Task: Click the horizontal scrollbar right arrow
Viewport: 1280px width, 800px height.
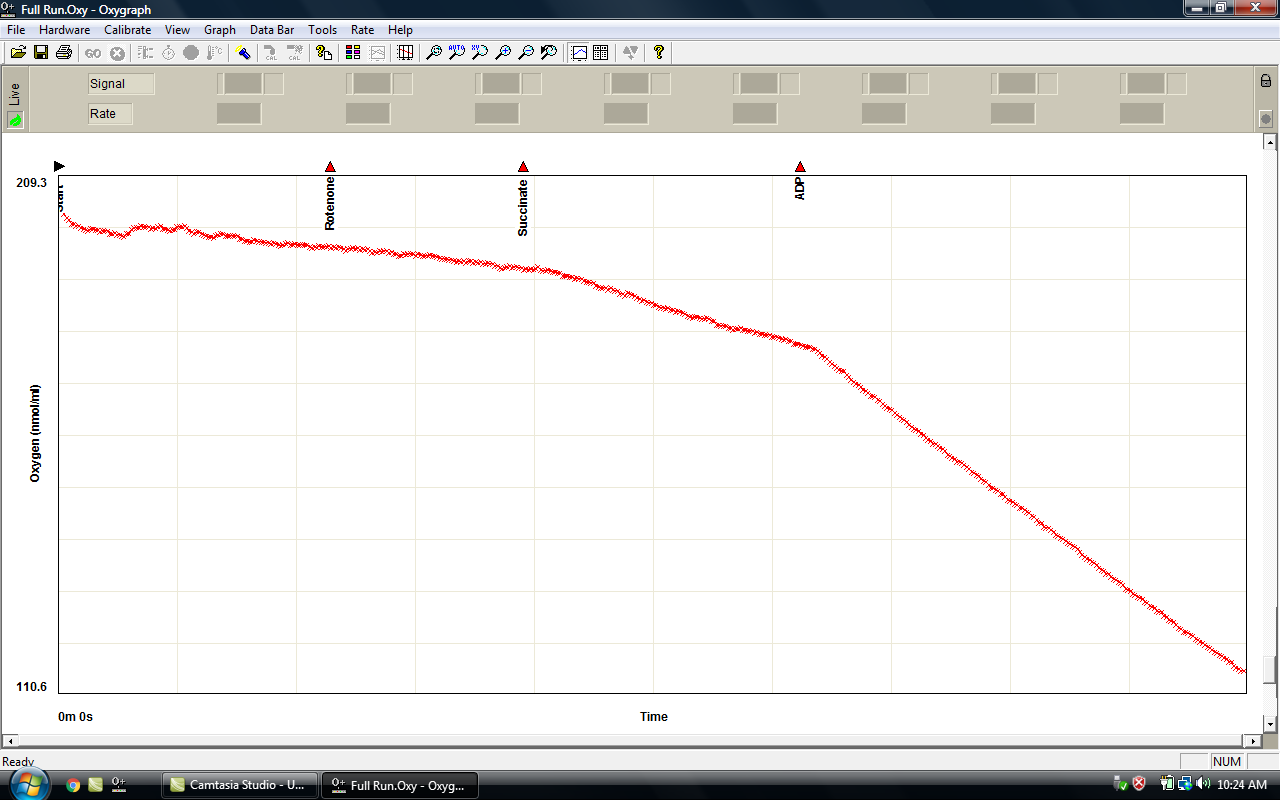Action: [x=1251, y=741]
